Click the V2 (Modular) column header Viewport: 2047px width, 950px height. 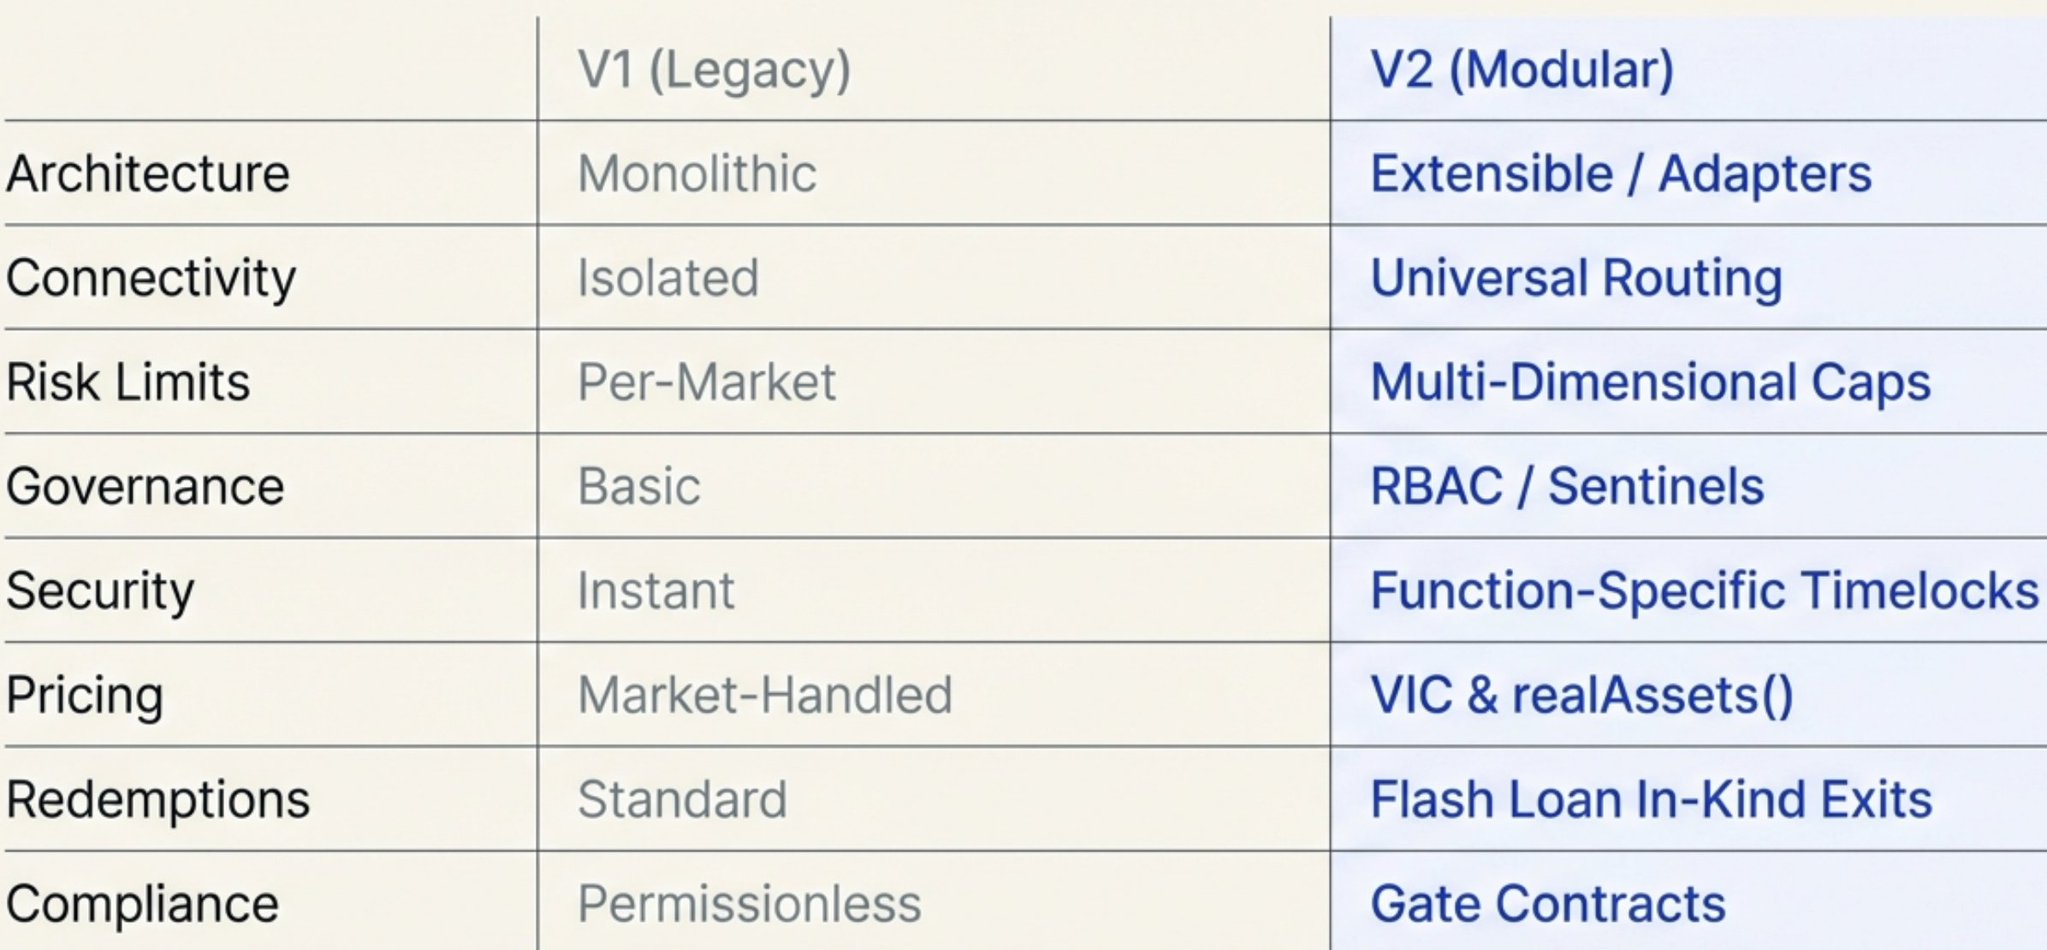[x=1521, y=70]
